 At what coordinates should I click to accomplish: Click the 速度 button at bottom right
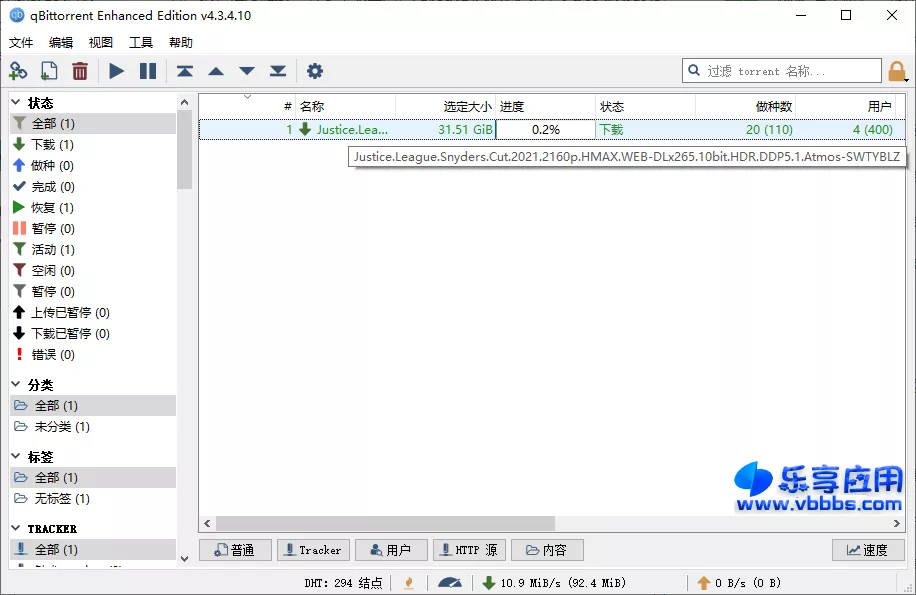tap(867, 549)
